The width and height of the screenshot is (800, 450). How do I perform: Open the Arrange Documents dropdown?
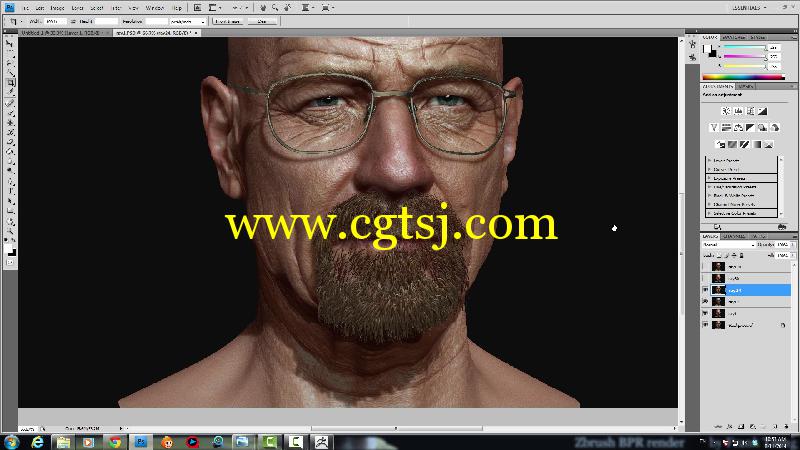(308, 8)
